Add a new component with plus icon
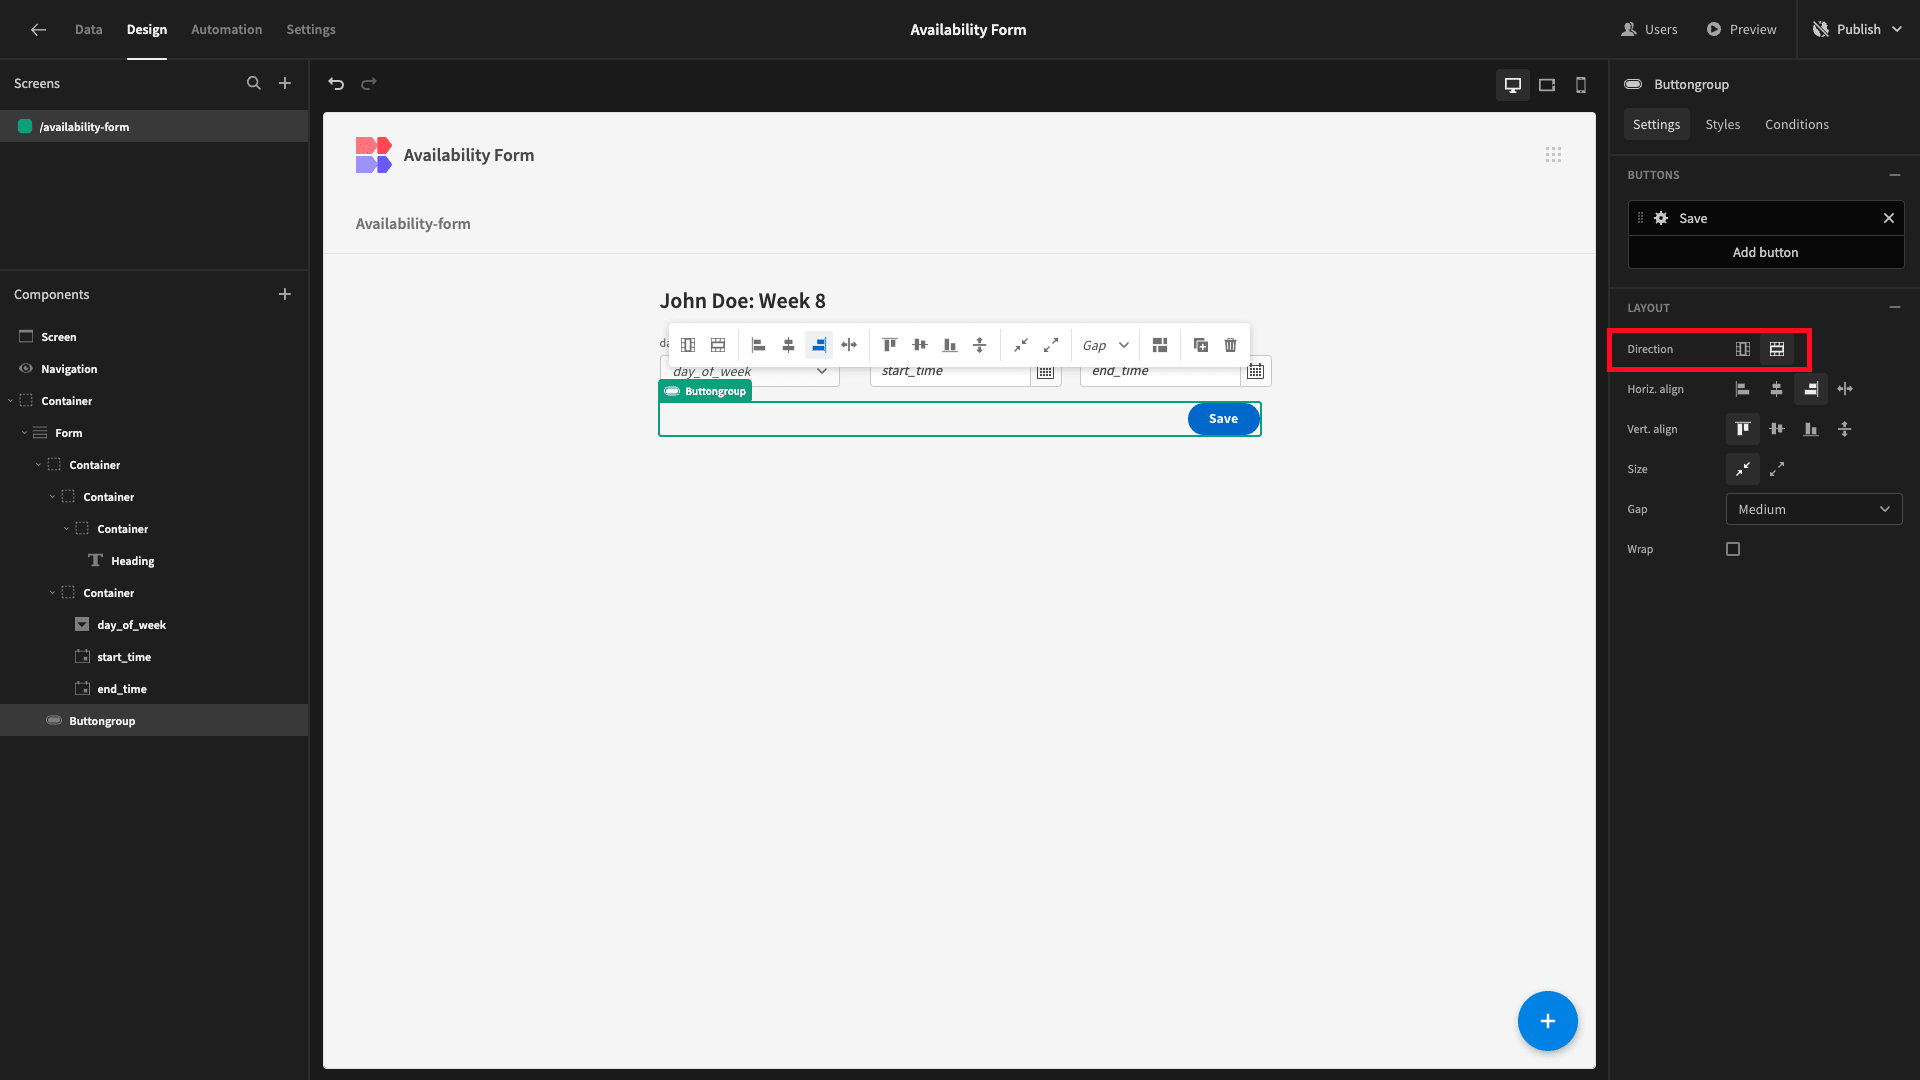Screen dimensions: 1920x1080 click(285, 294)
